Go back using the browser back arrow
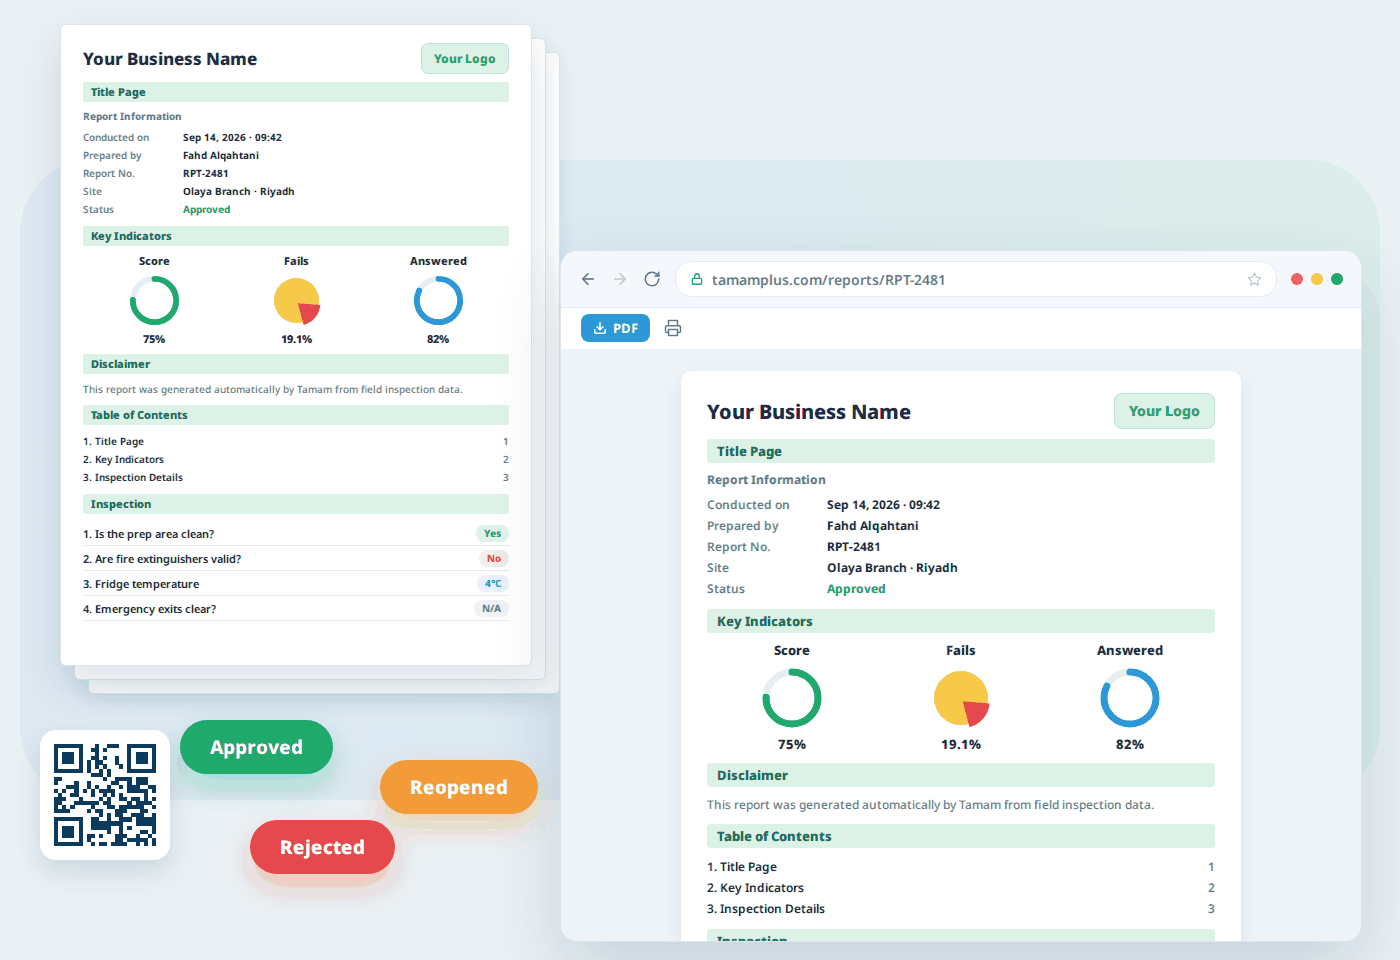Screen dimensions: 1400x960 coord(588,279)
